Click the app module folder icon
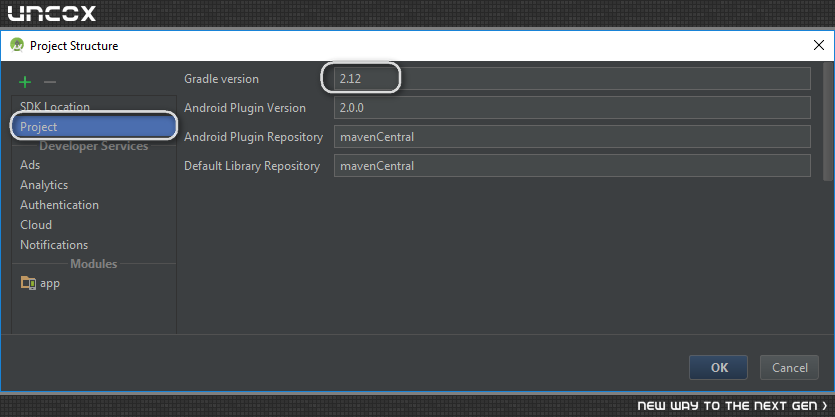The width and height of the screenshot is (835, 417). click(x=28, y=283)
